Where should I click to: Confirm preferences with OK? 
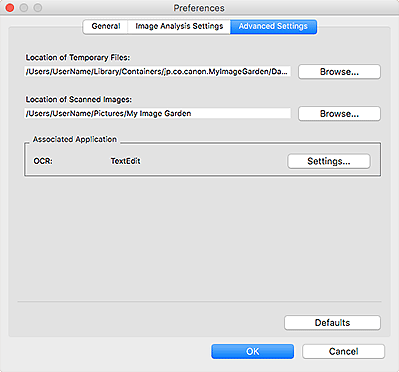click(253, 351)
